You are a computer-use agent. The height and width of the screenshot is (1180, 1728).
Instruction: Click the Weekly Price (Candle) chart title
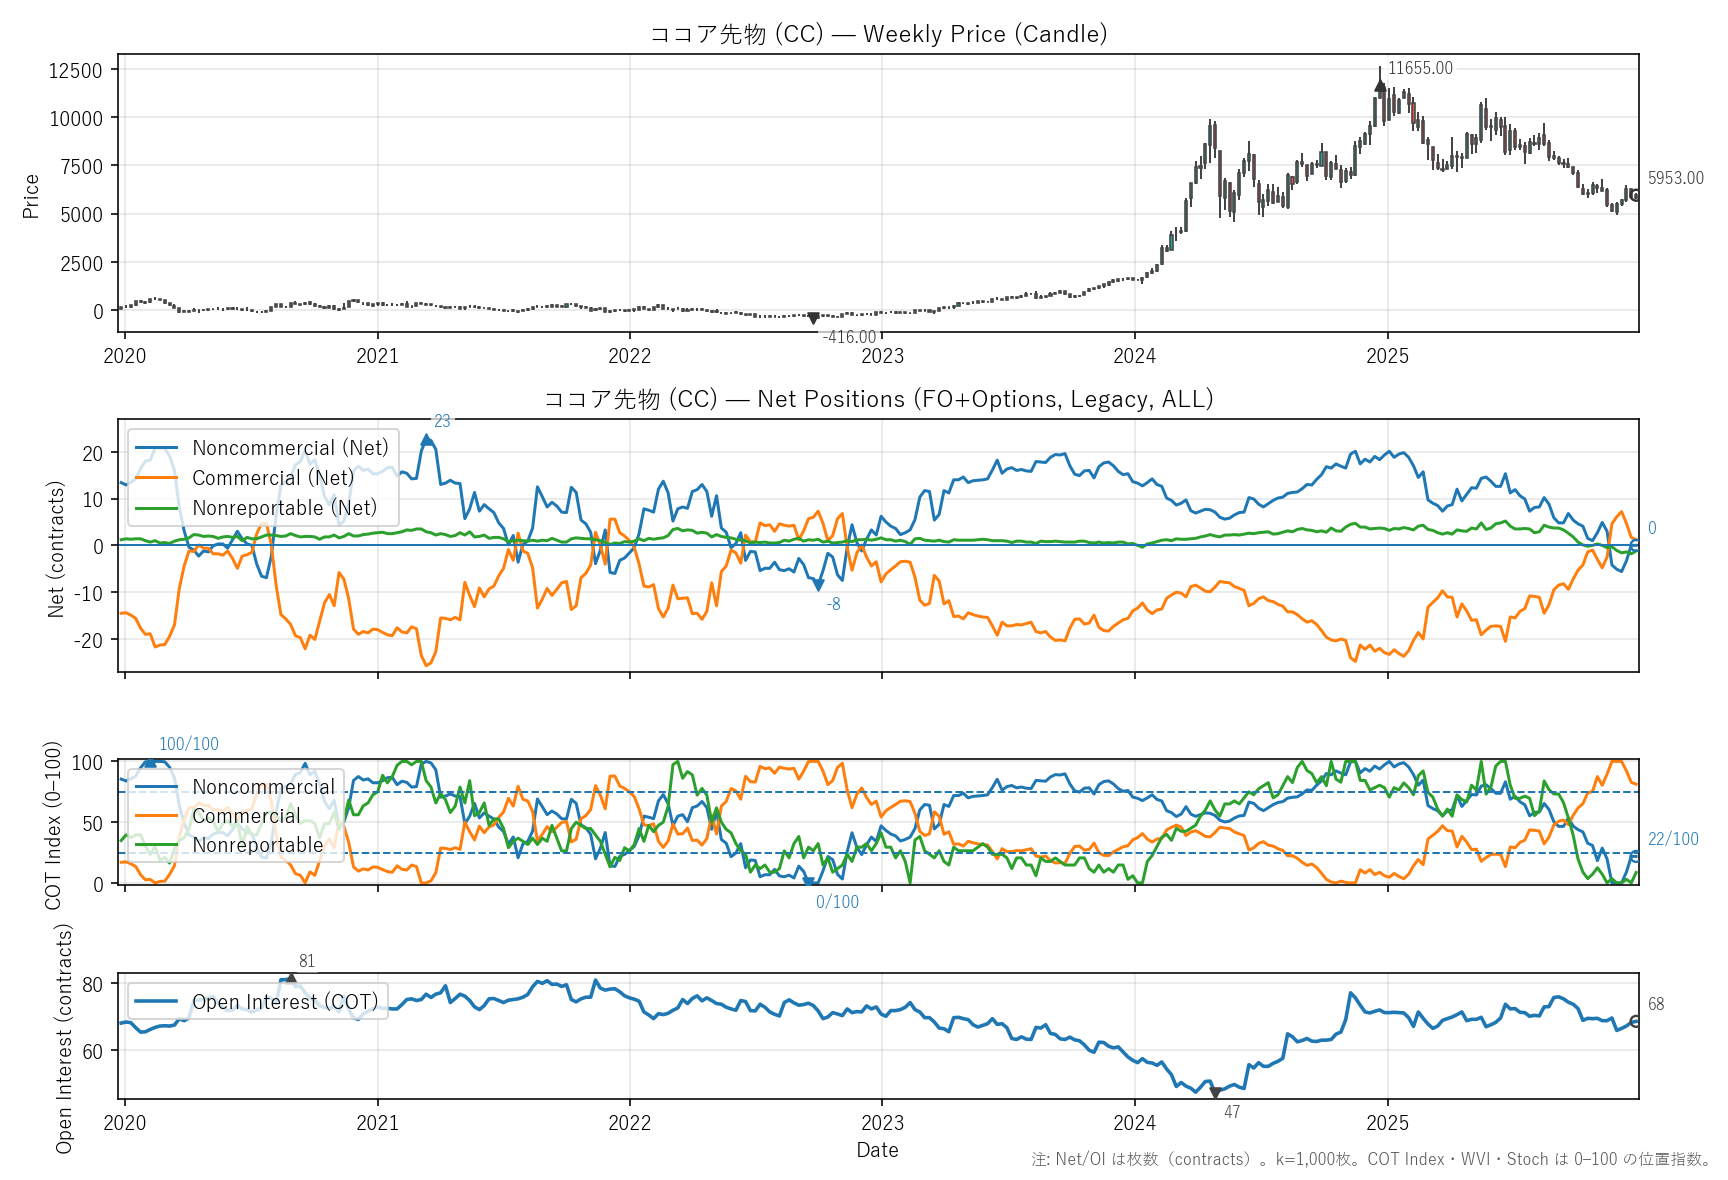pyautogui.click(x=878, y=34)
